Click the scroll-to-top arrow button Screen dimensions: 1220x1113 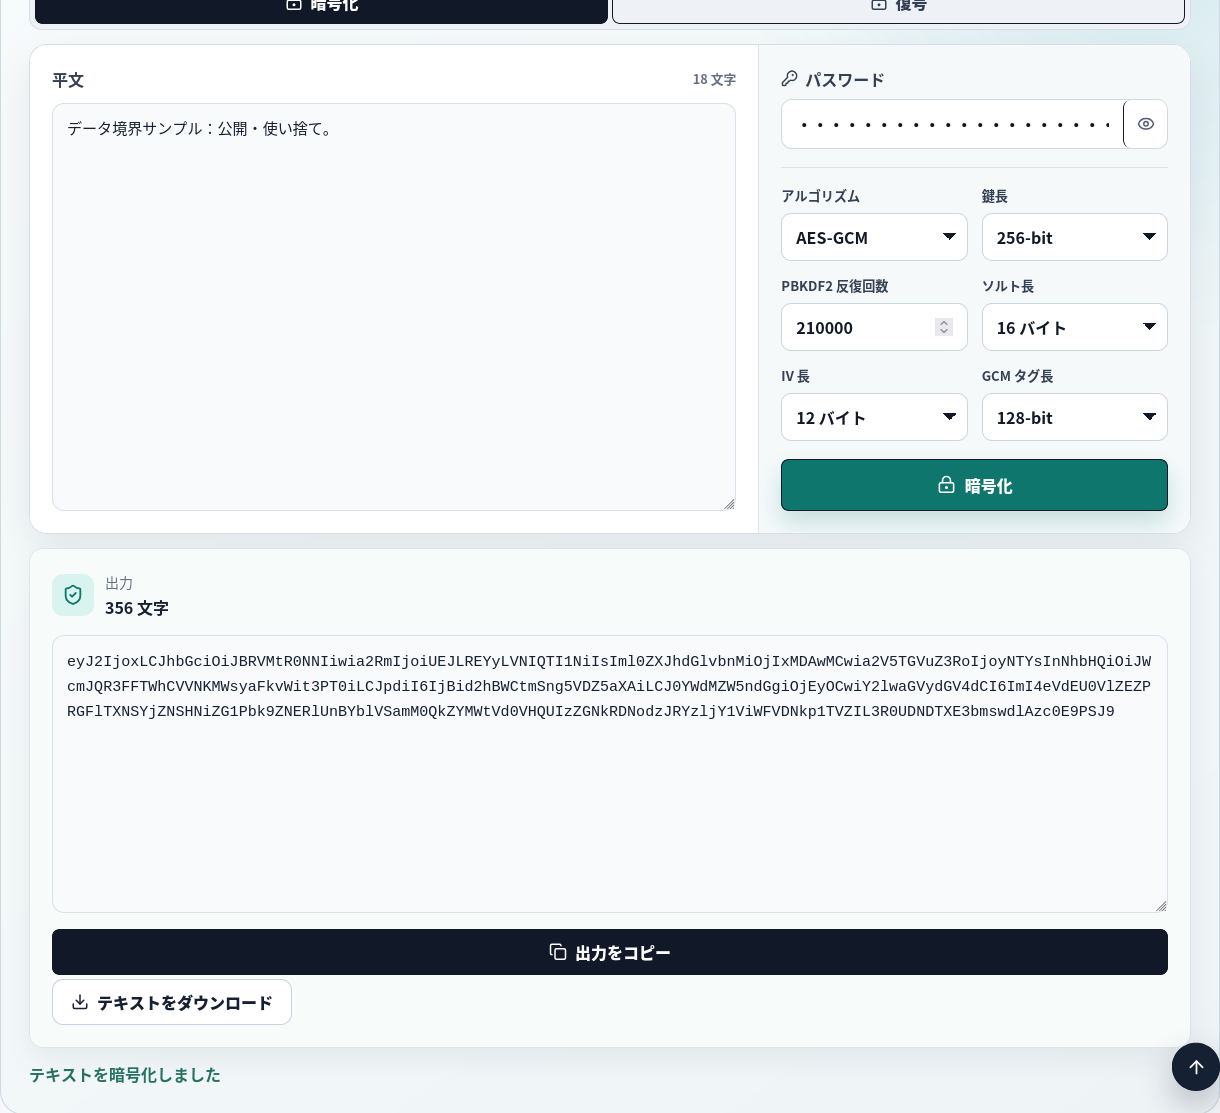[1196, 1067]
